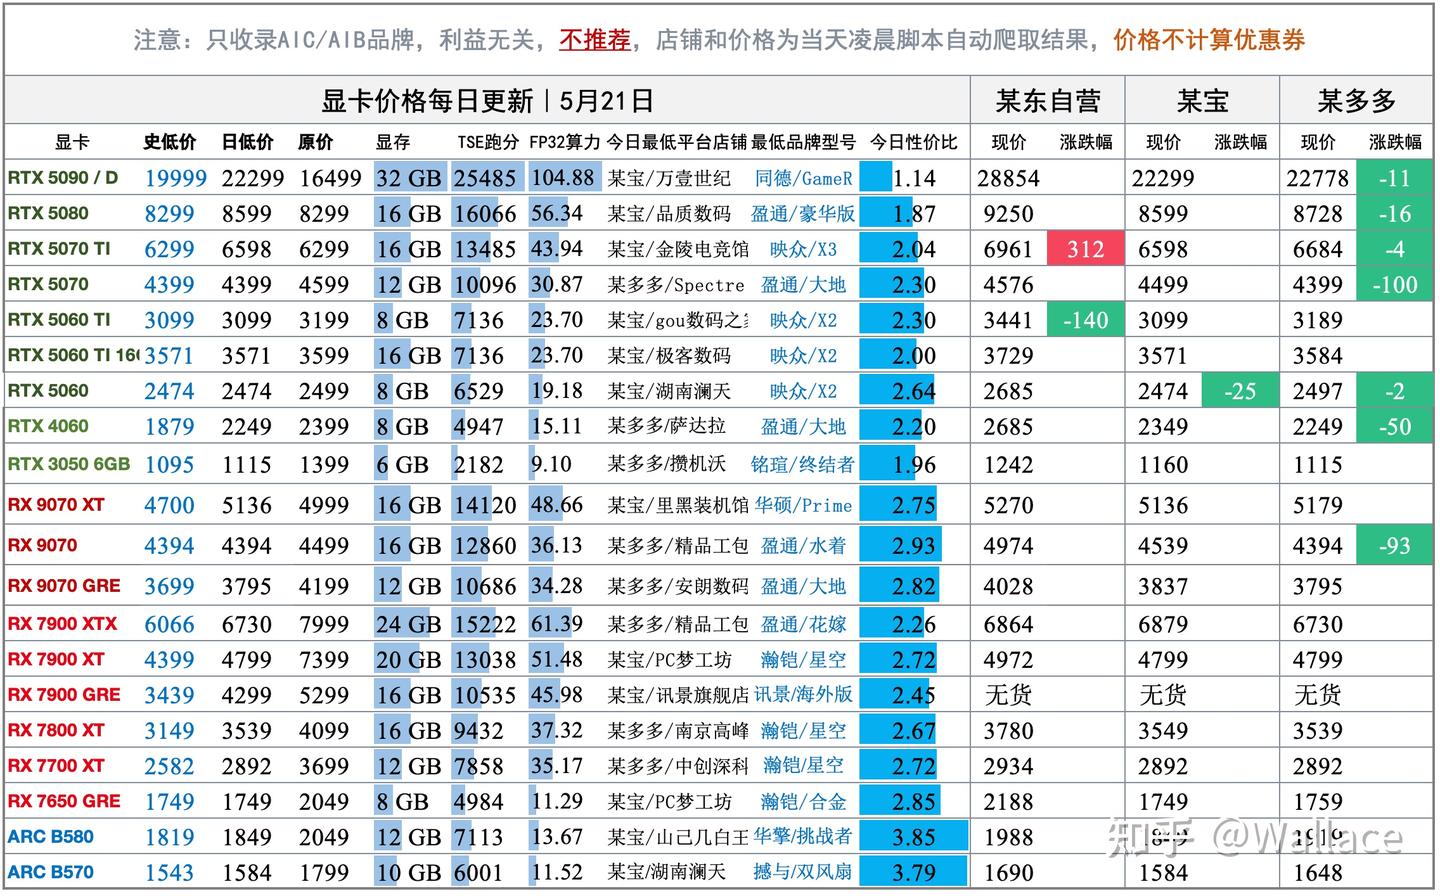This screenshot has width=1440, height=896.
Task: Click the green -100 price change cell
Action: 1395,284
